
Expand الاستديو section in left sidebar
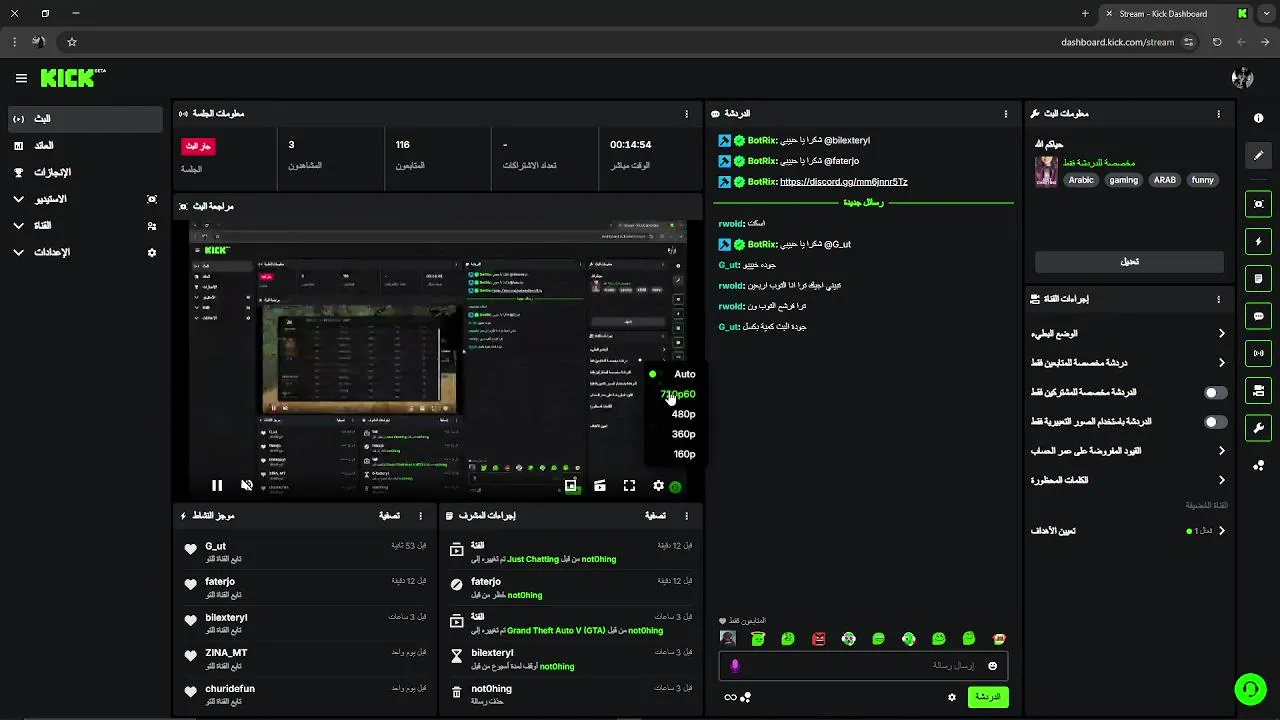[x=85, y=199]
